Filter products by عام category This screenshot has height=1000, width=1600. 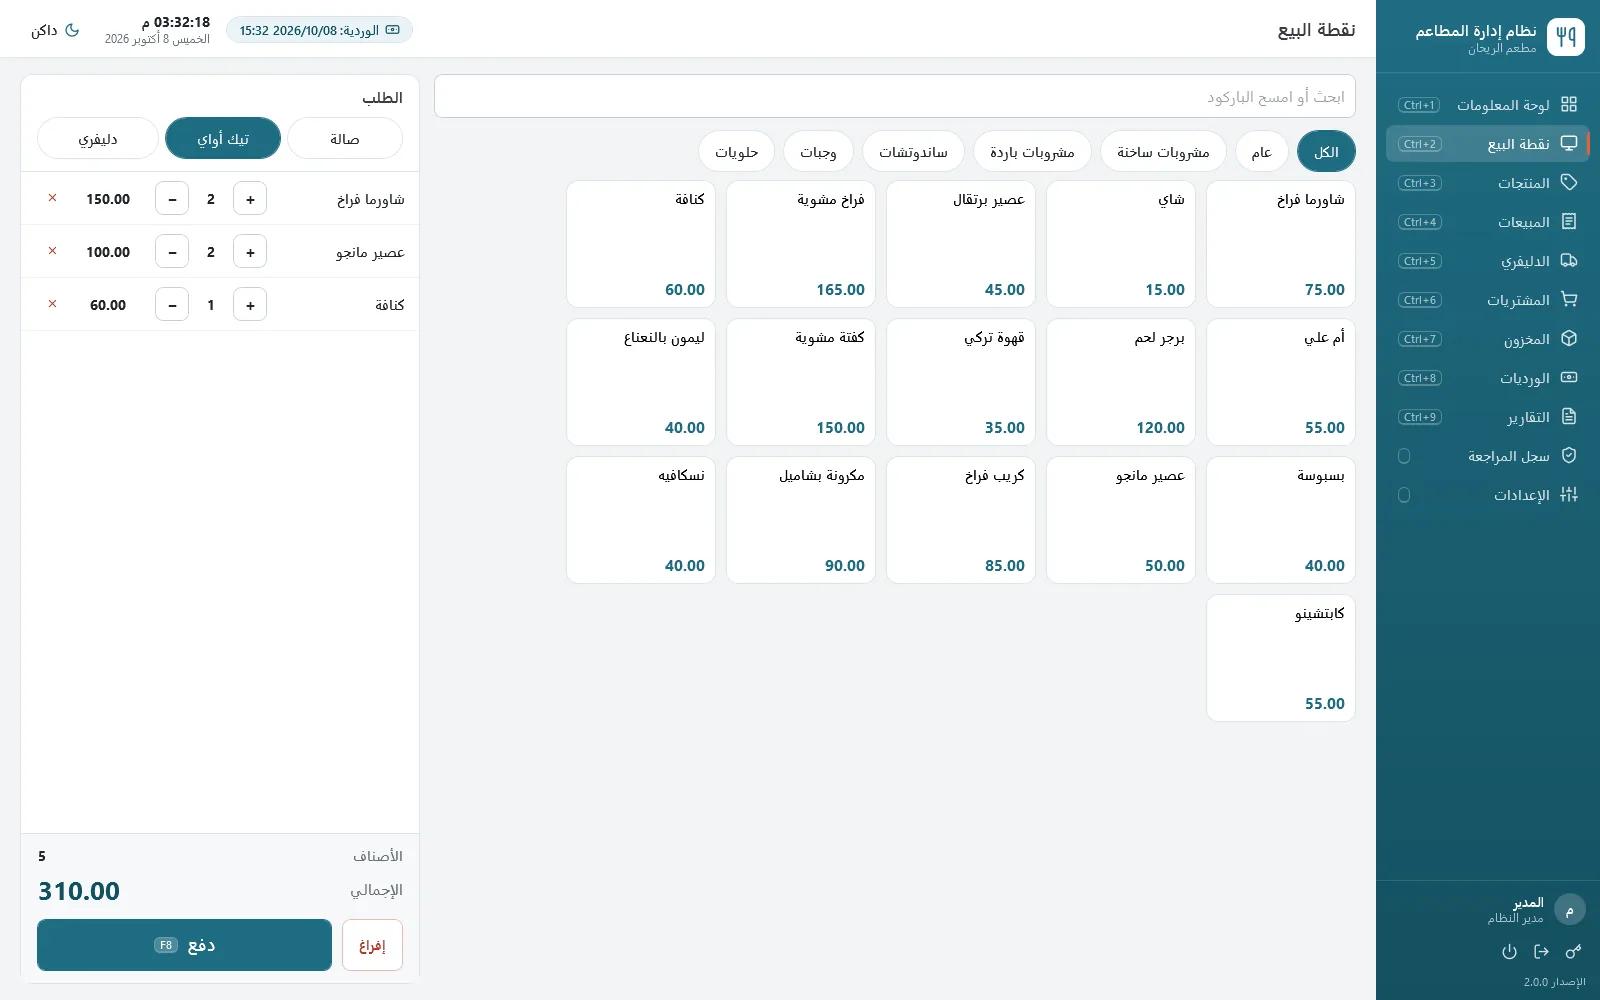point(1262,151)
